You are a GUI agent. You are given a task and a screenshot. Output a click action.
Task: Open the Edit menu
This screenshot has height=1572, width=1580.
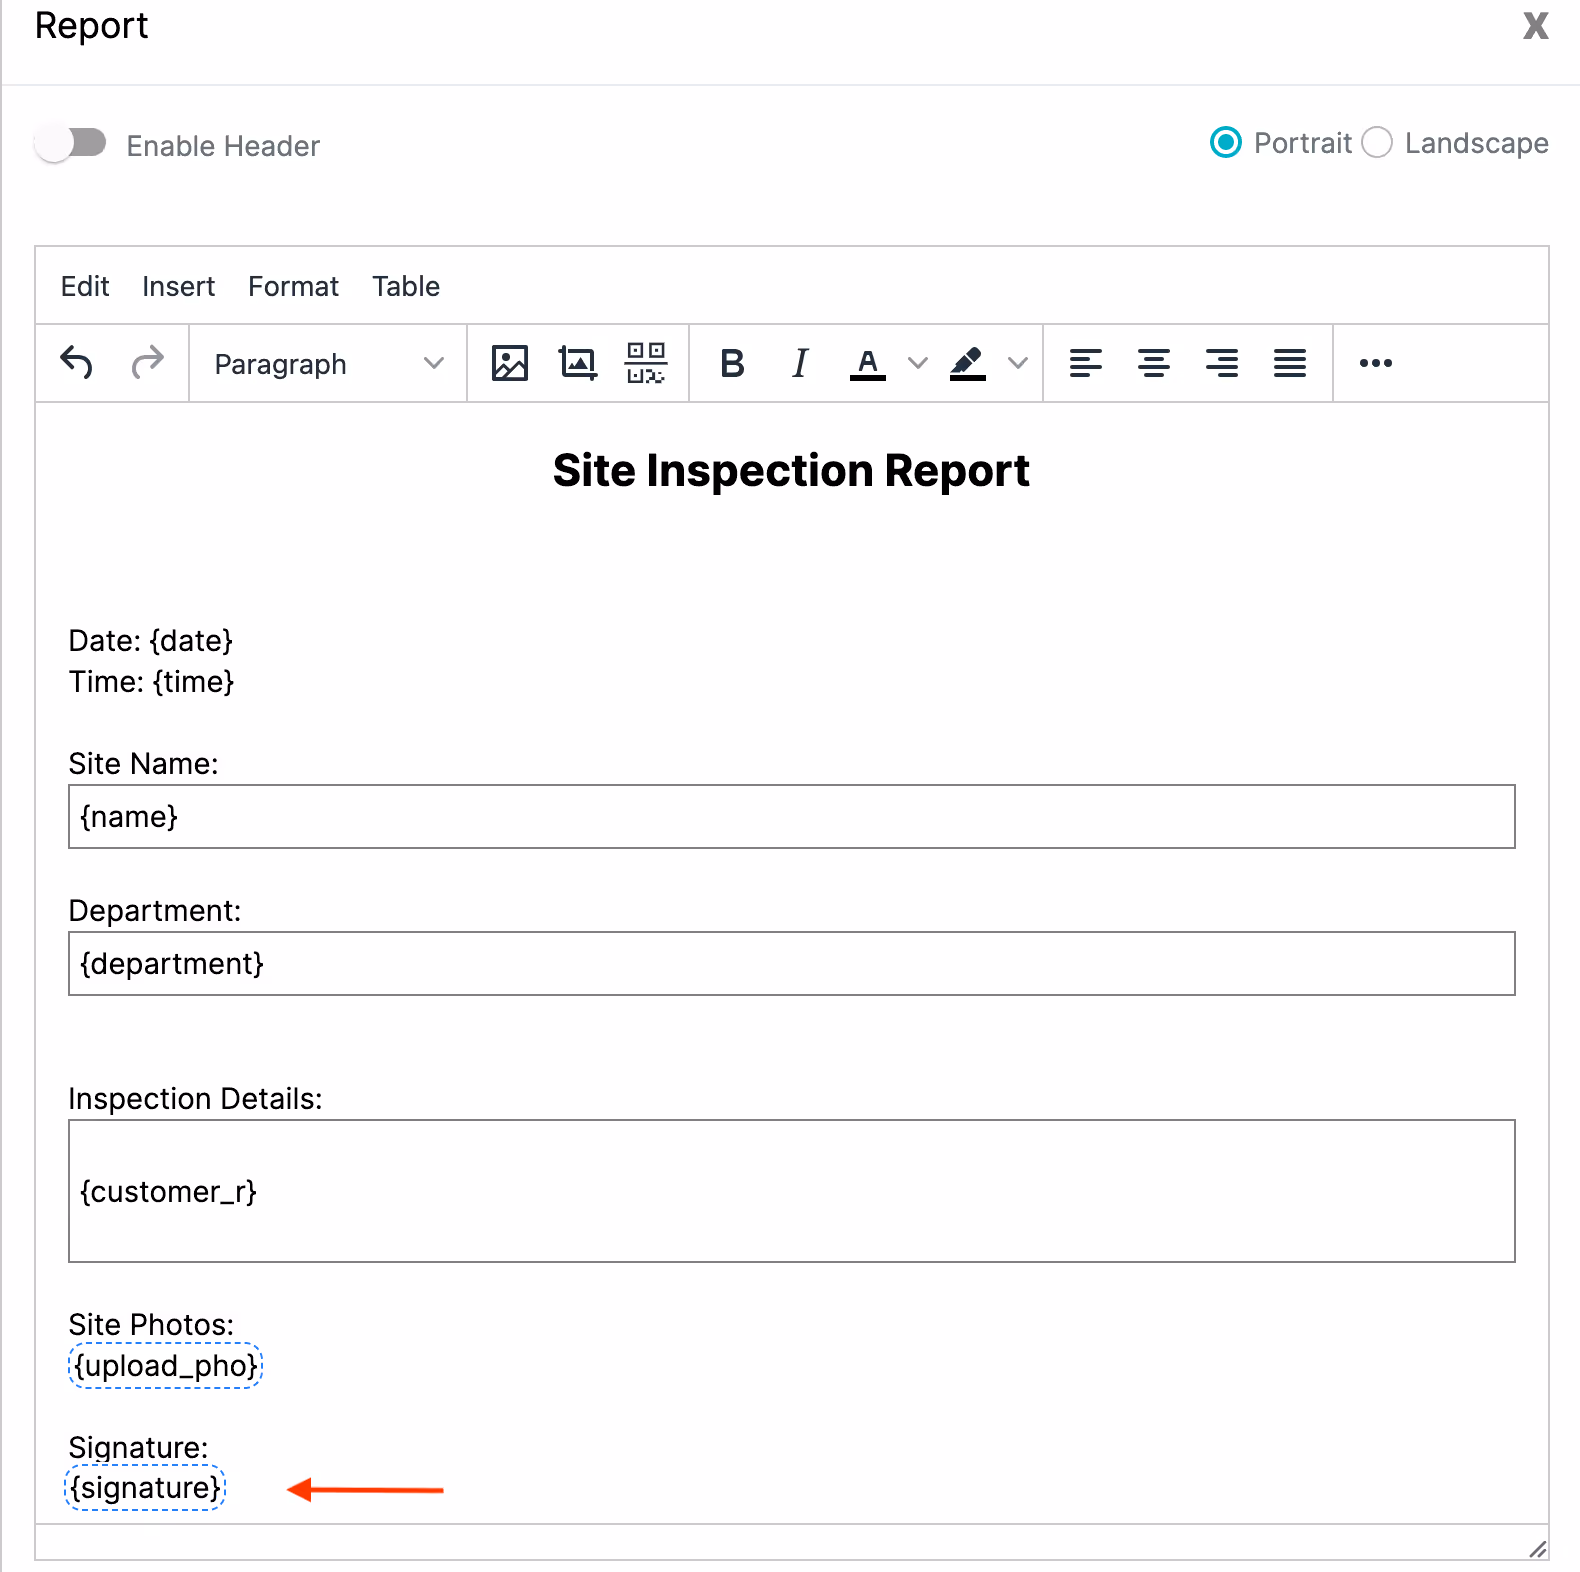tap(85, 287)
